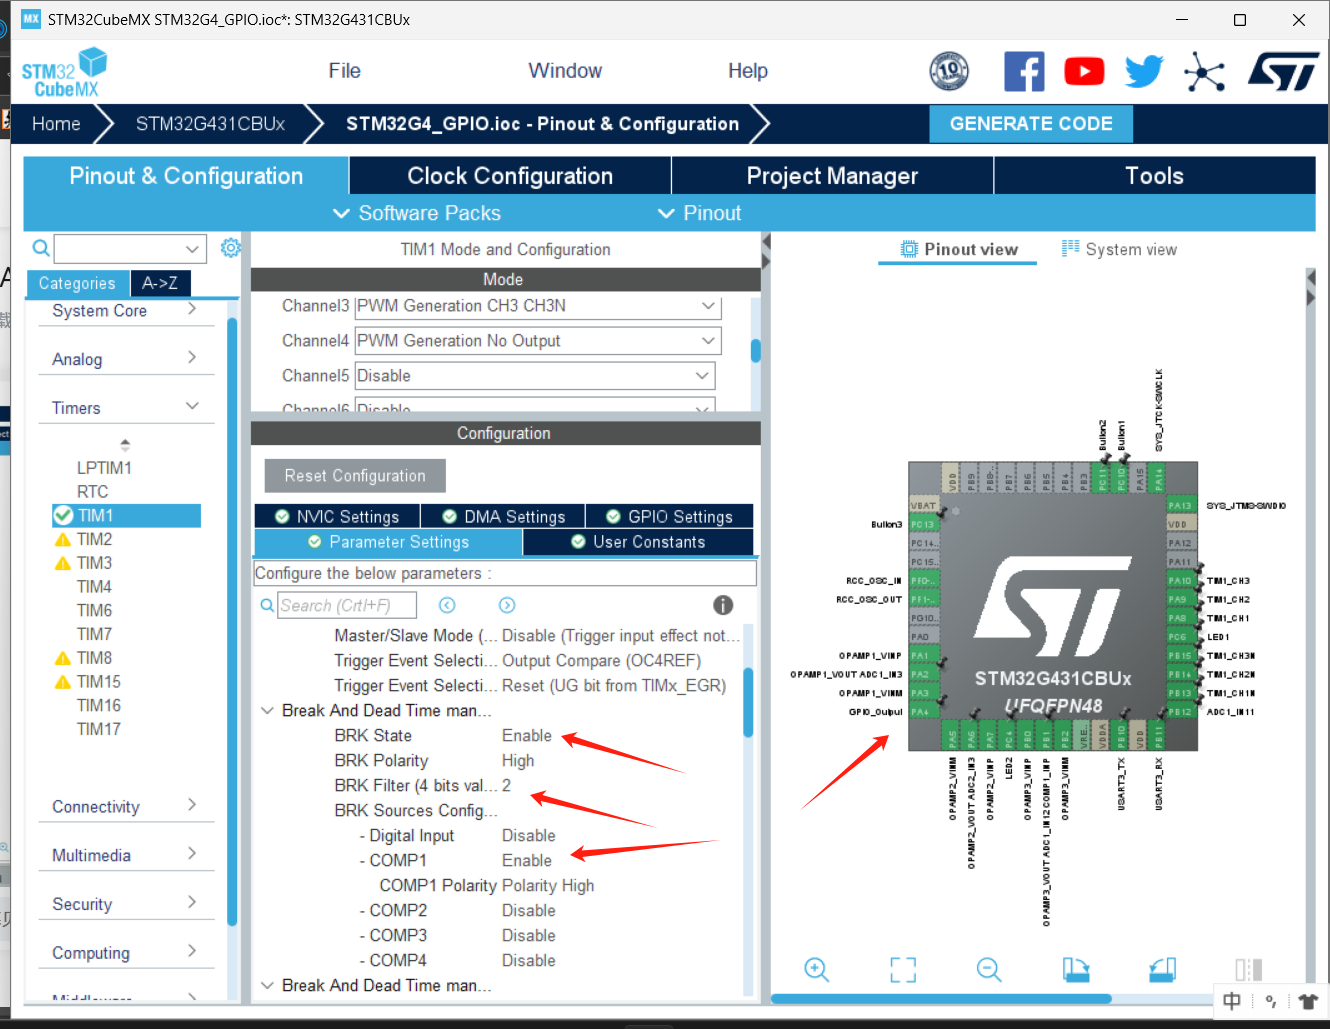Viewport: 1330px width, 1029px height.
Task: Open the Facebook link icon
Action: coord(1024,72)
